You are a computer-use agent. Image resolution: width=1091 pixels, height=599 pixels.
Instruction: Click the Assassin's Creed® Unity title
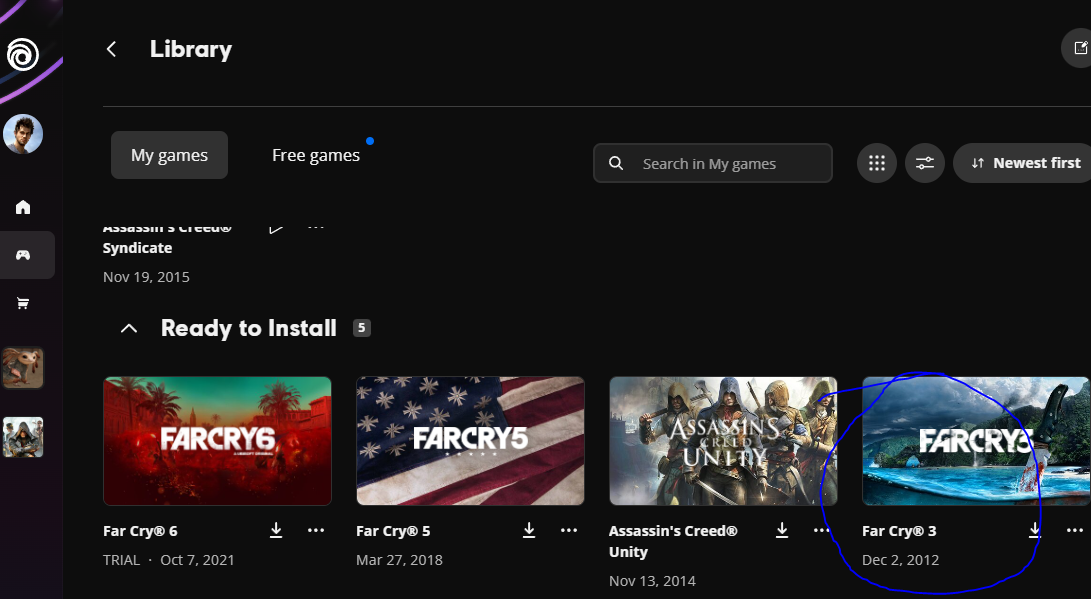click(x=673, y=541)
